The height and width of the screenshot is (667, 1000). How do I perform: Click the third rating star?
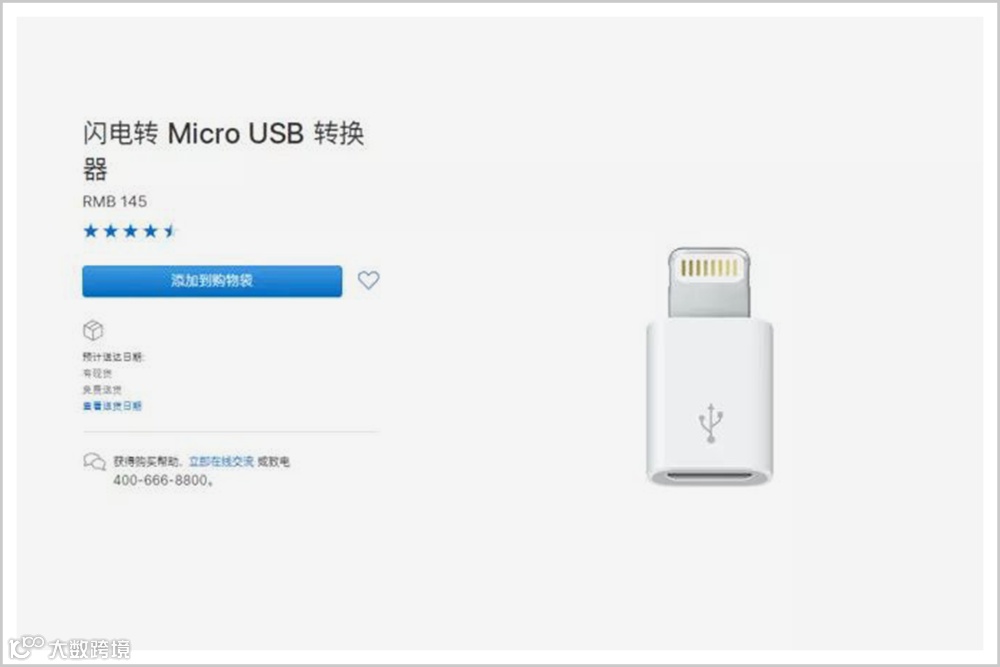tap(130, 231)
